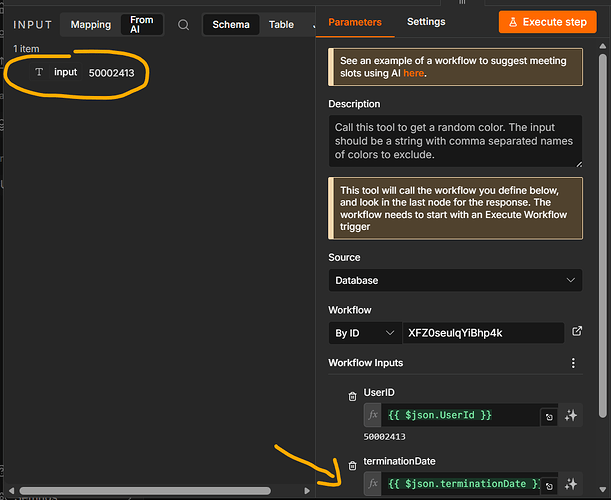
Task: Switch input view to From AI
Action: pyautogui.click(x=141, y=25)
